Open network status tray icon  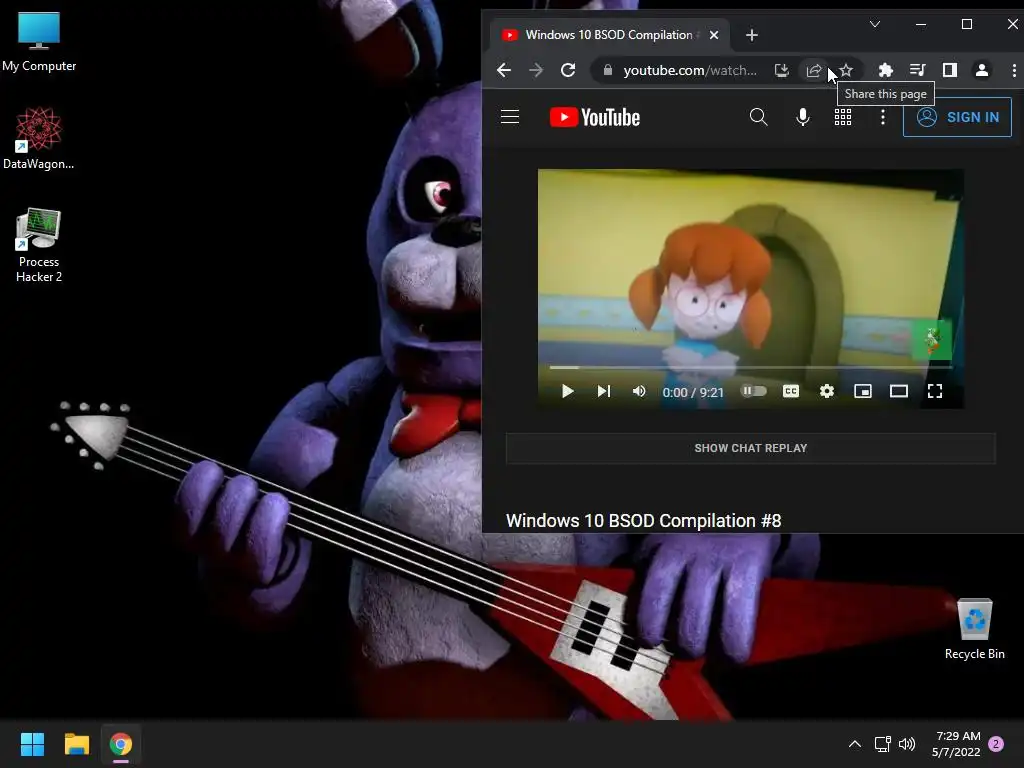click(882, 744)
